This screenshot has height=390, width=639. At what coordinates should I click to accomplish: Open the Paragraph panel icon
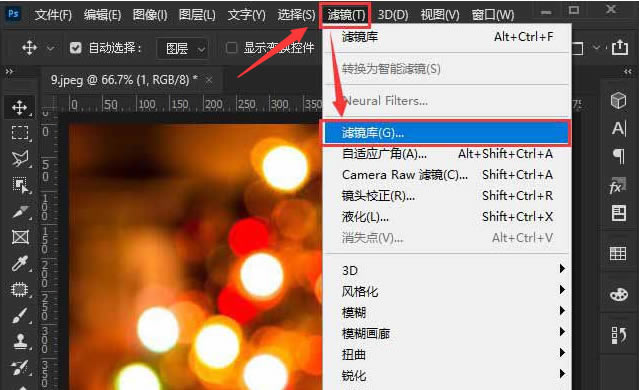(x=619, y=156)
